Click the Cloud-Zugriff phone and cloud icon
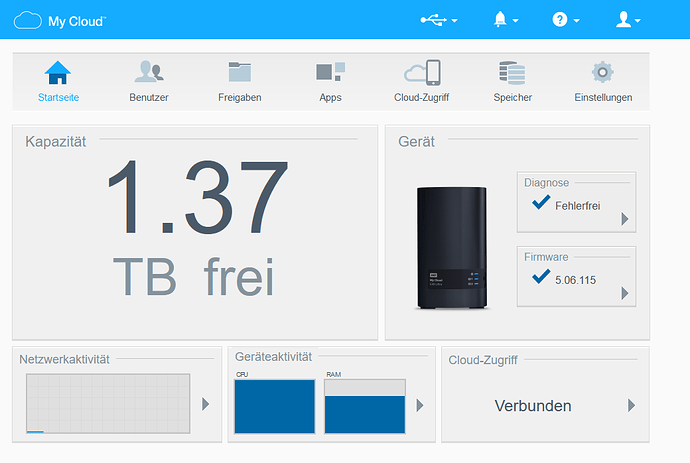690x463 pixels. [422, 73]
